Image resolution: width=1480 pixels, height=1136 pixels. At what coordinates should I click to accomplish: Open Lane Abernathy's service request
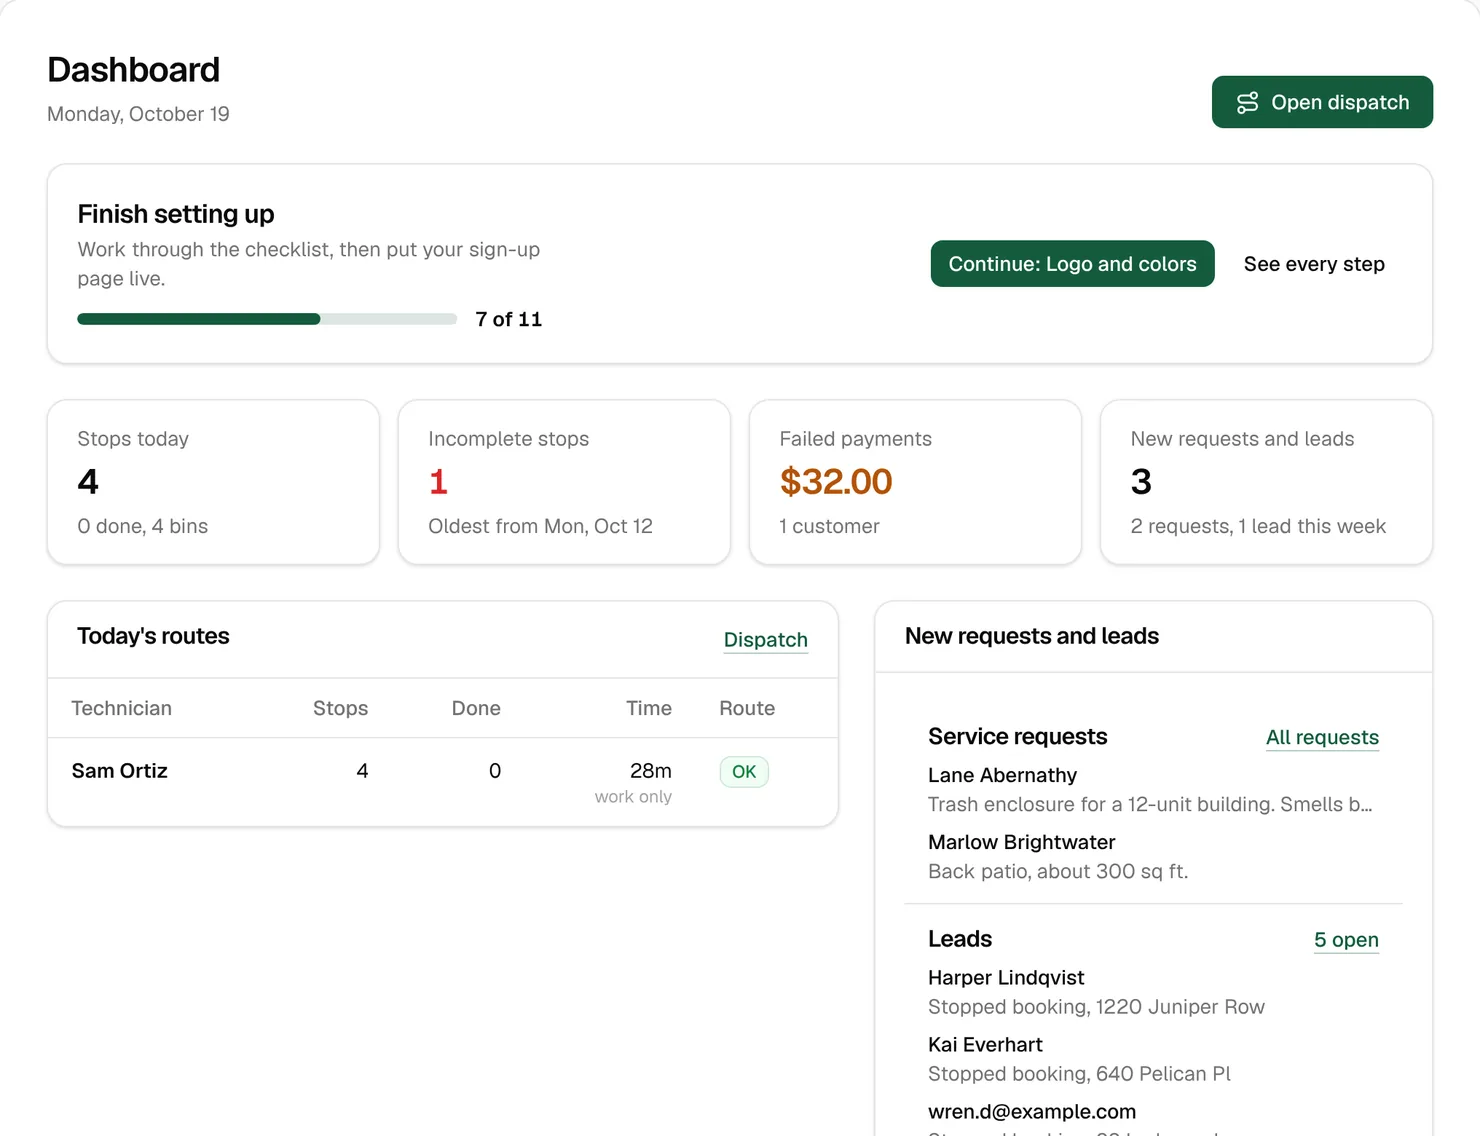[x=1003, y=775]
